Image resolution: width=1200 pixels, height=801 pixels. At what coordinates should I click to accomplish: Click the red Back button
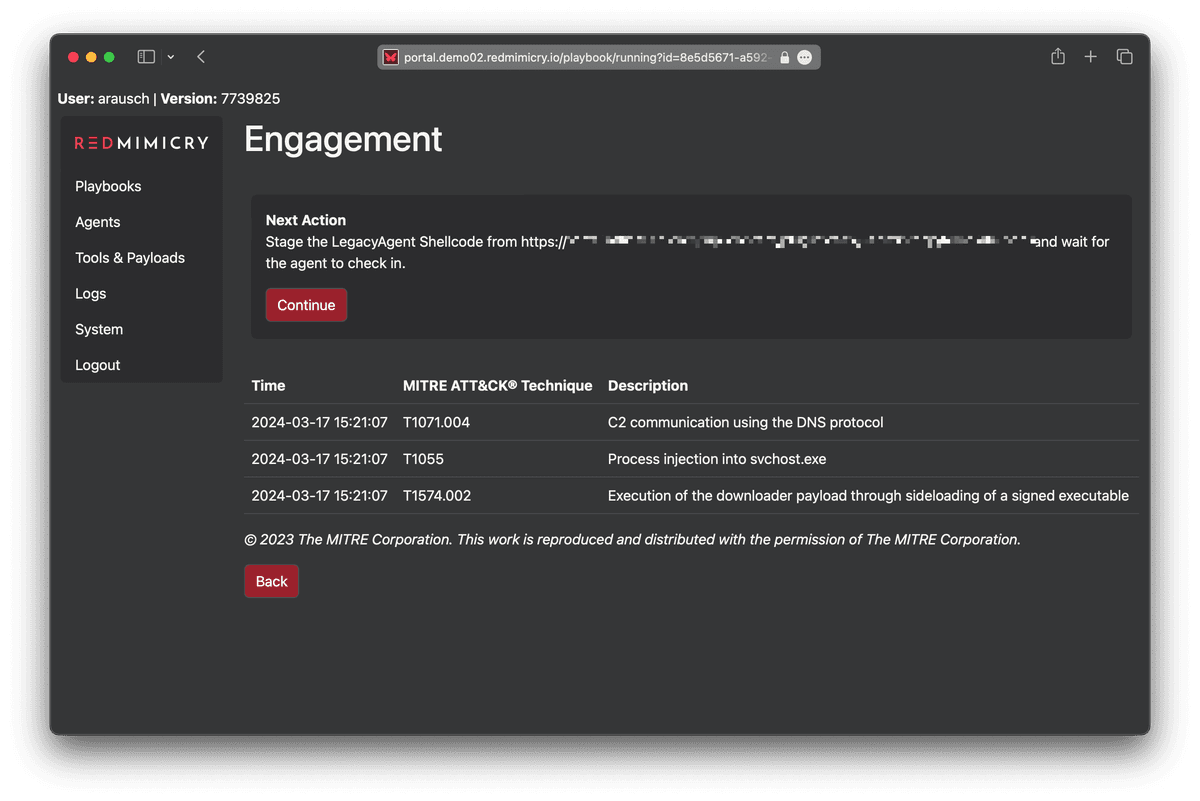(272, 582)
